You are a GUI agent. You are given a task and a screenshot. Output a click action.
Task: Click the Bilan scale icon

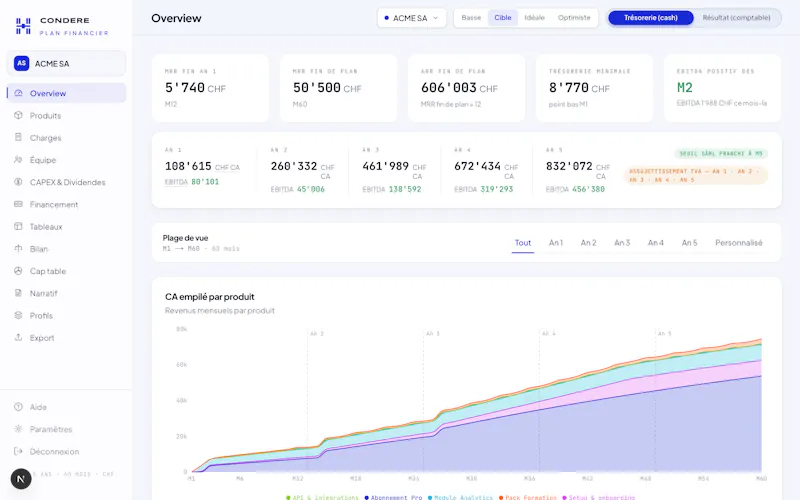point(18,248)
